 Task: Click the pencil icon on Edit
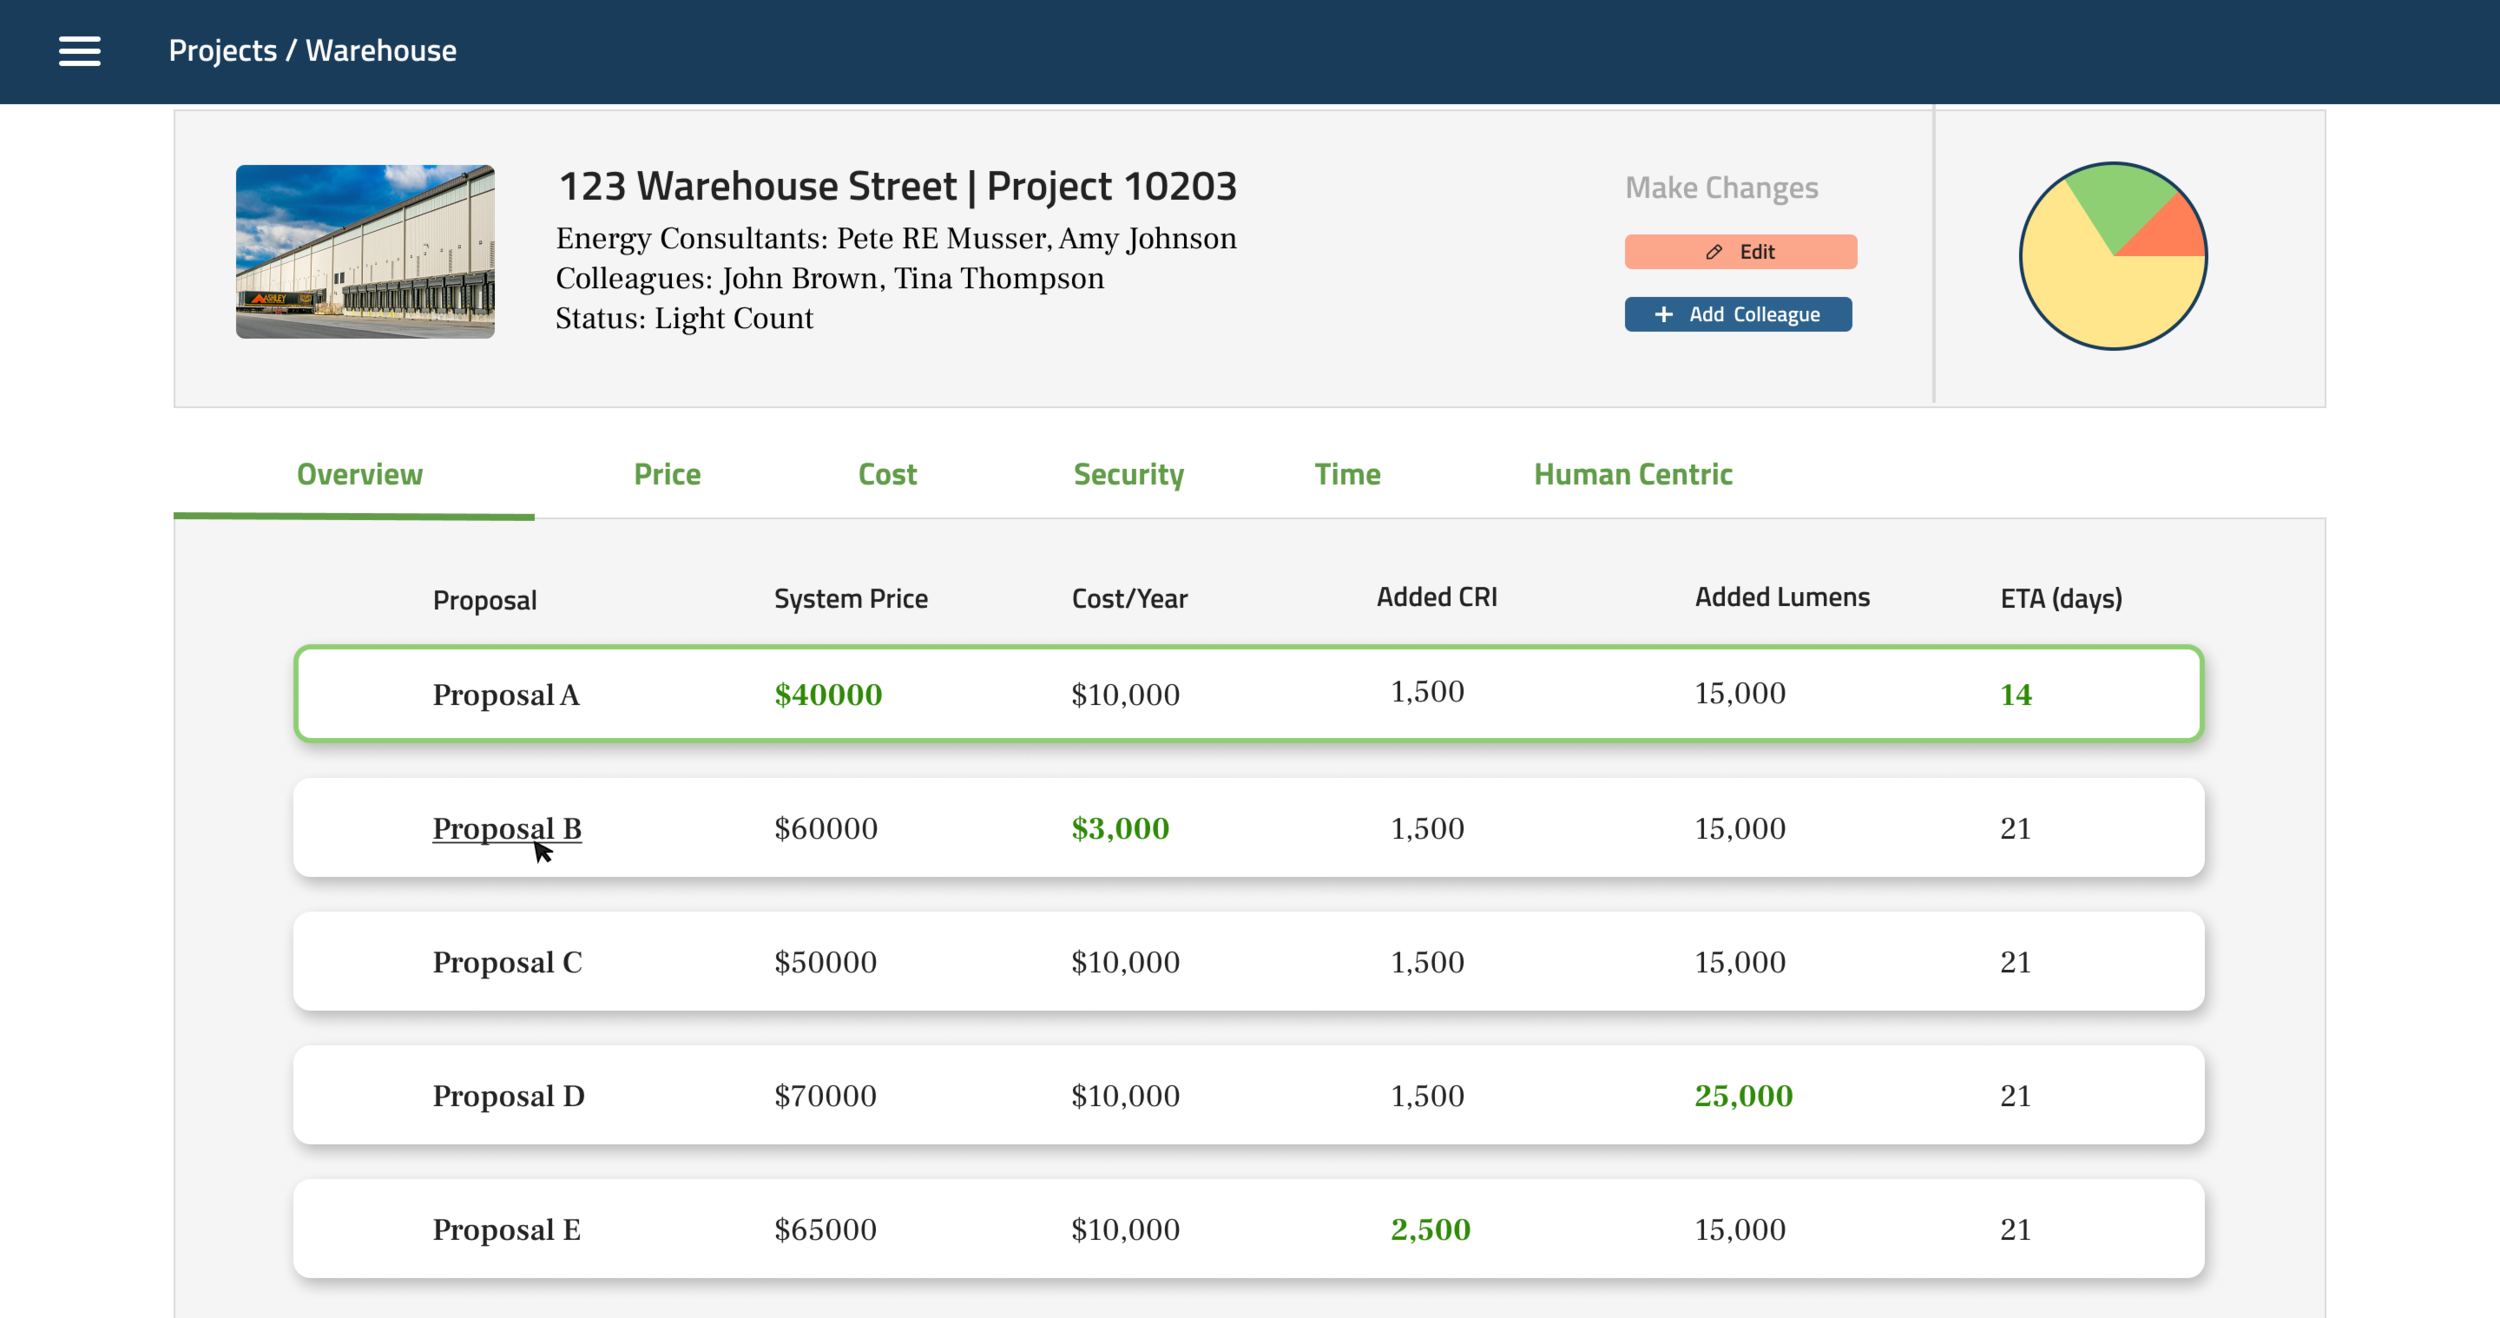pos(1714,252)
